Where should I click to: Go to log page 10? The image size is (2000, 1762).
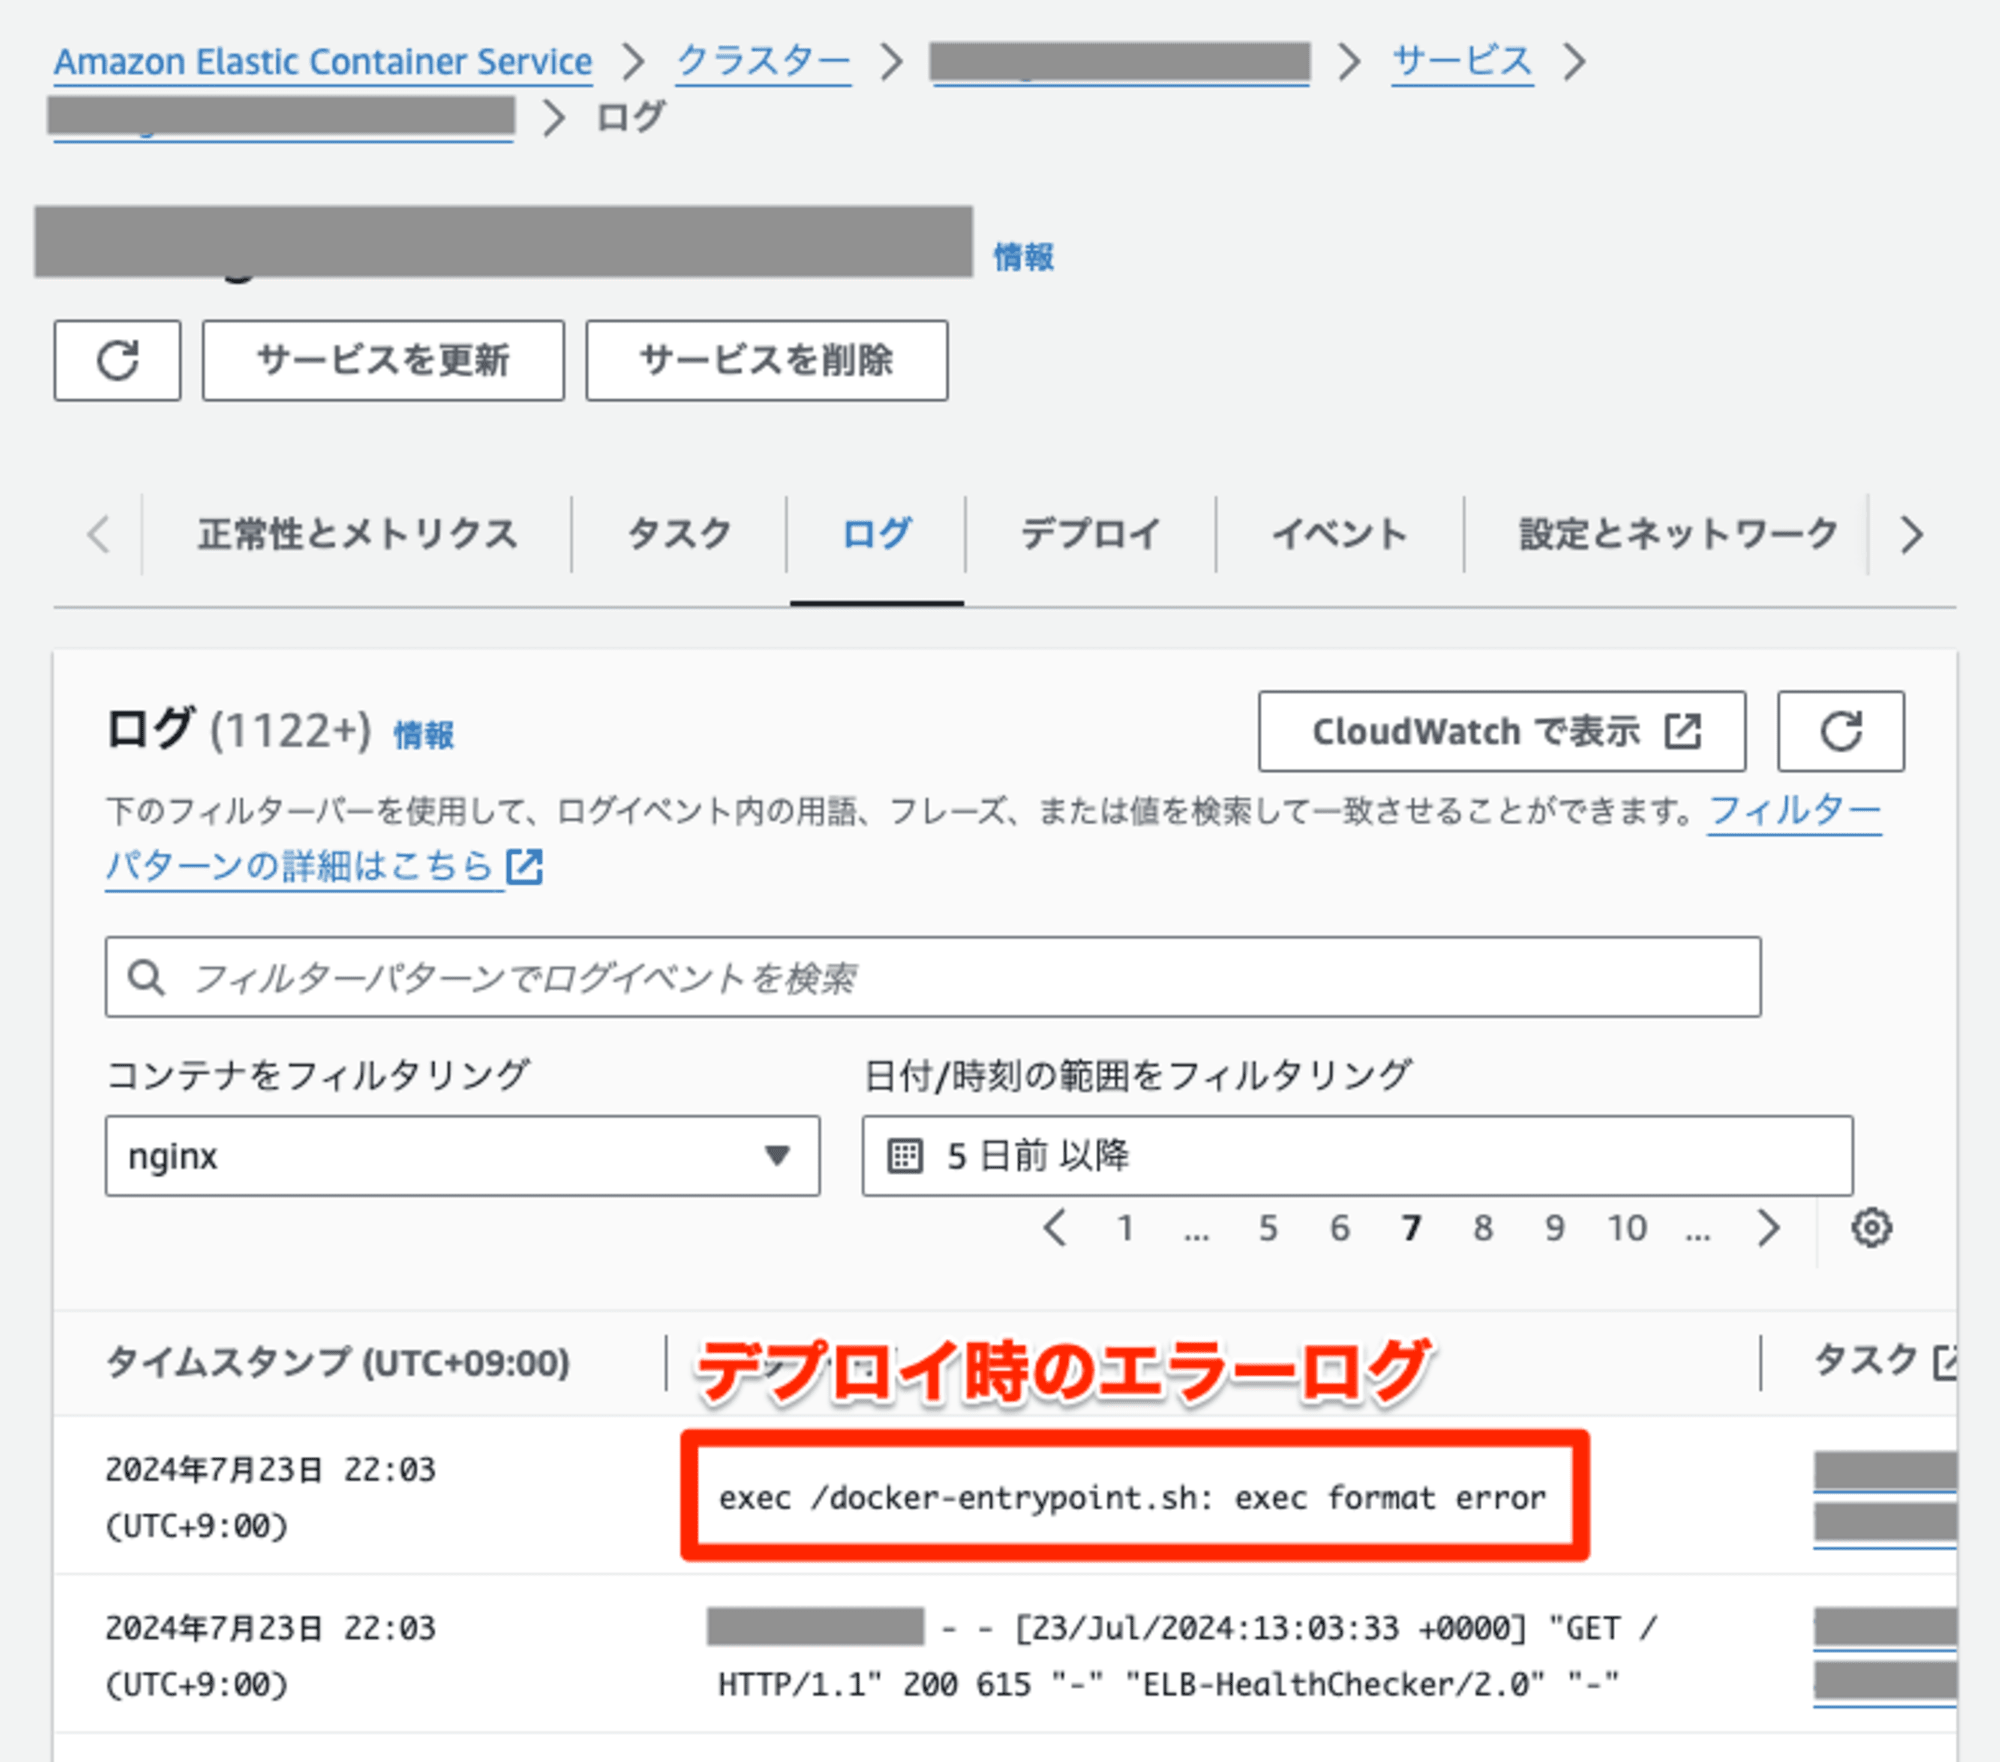[1627, 1228]
